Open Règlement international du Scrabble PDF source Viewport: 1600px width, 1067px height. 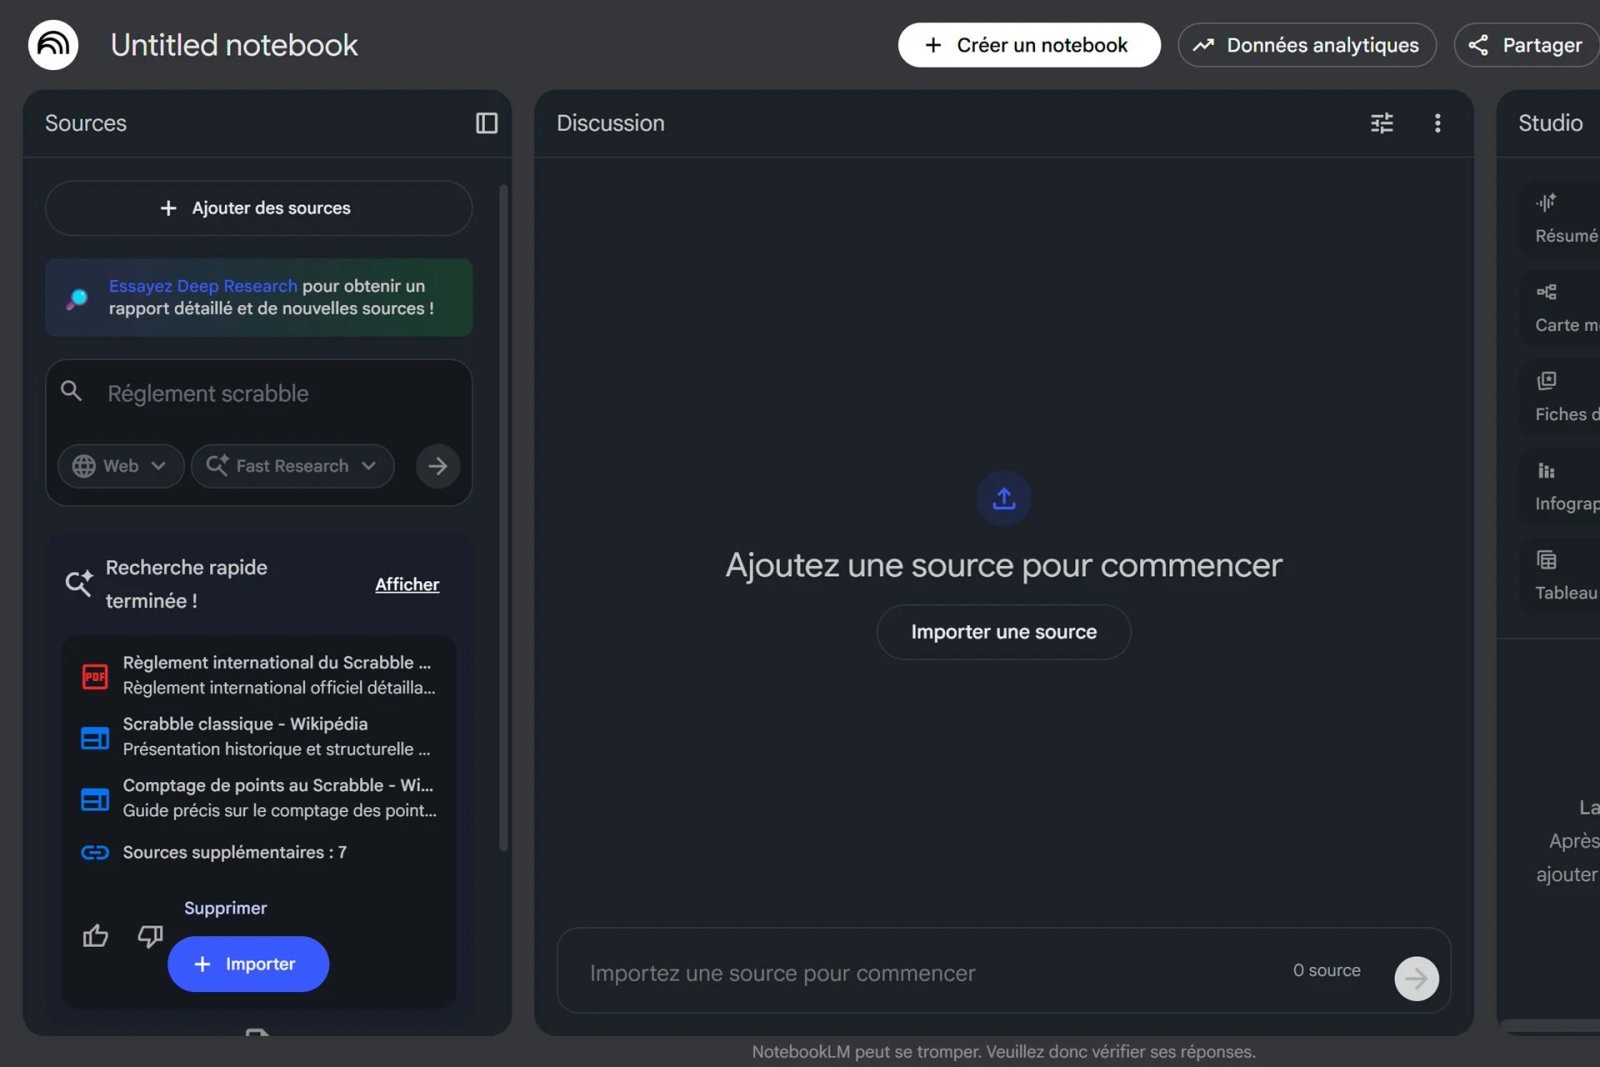pos(260,675)
